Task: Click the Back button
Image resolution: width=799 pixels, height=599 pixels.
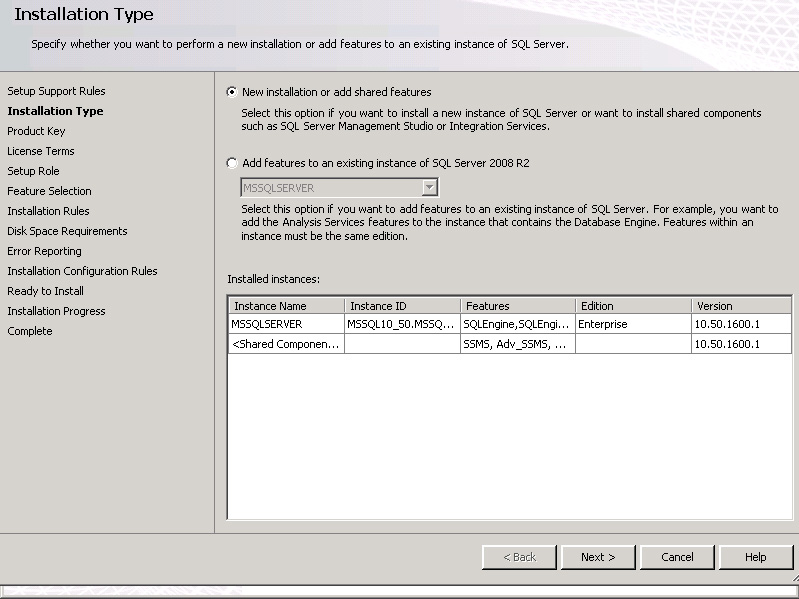Action: click(519, 557)
